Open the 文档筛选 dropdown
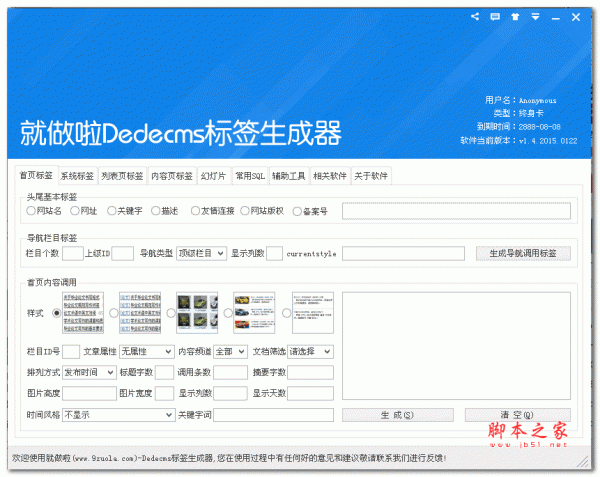Image resolution: width=600 pixels, height=477 pixels. 310,352
